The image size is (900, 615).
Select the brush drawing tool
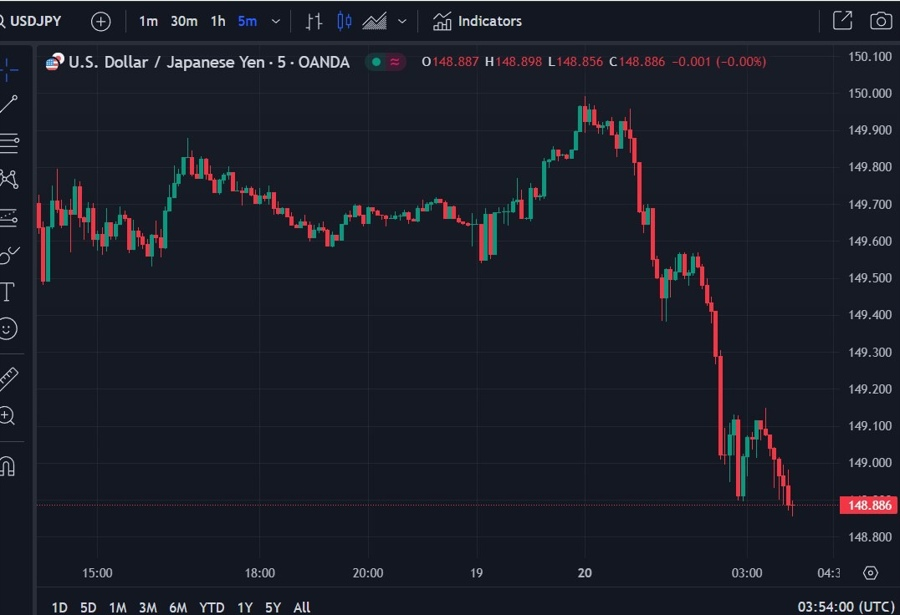[9, 255]
